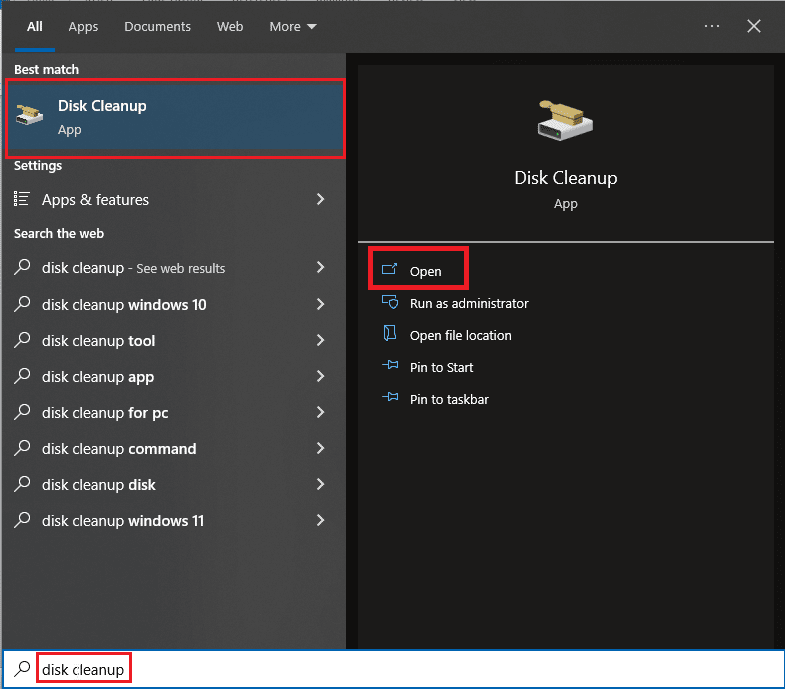Select Pin to taskbar
The image size is (785, 689).
click(449, 400)
